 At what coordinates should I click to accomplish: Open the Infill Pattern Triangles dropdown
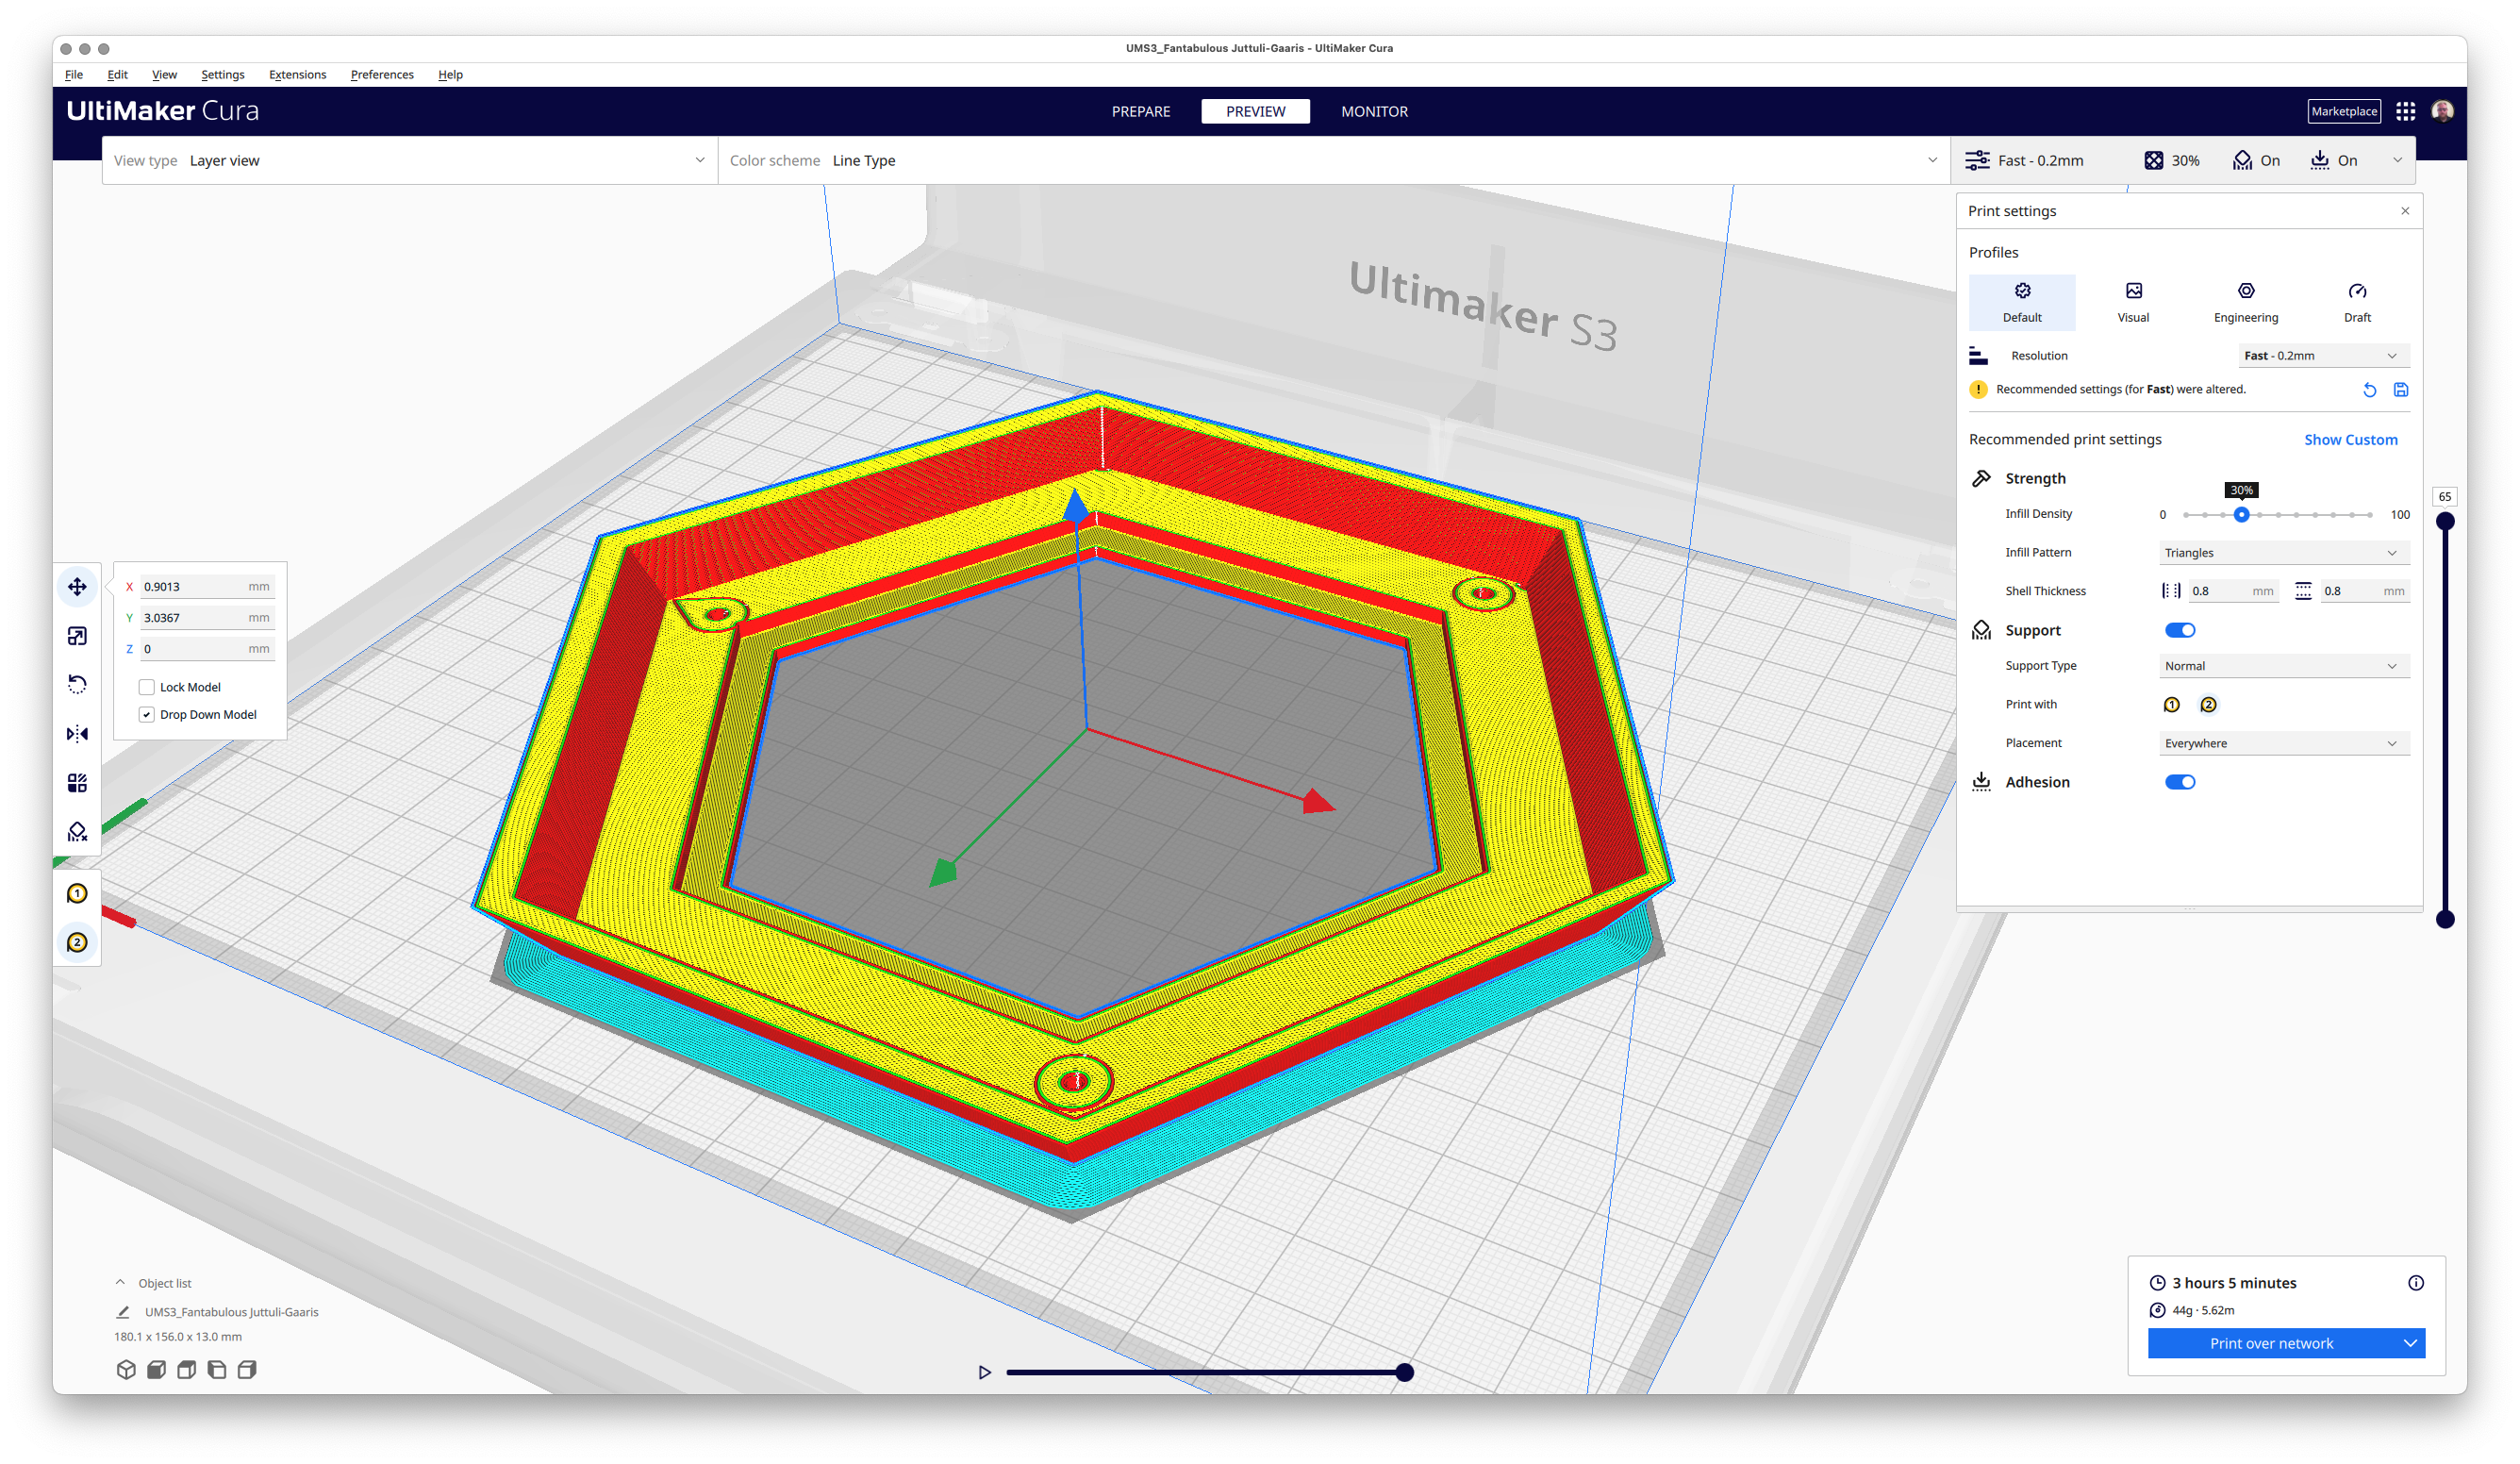2284,553
